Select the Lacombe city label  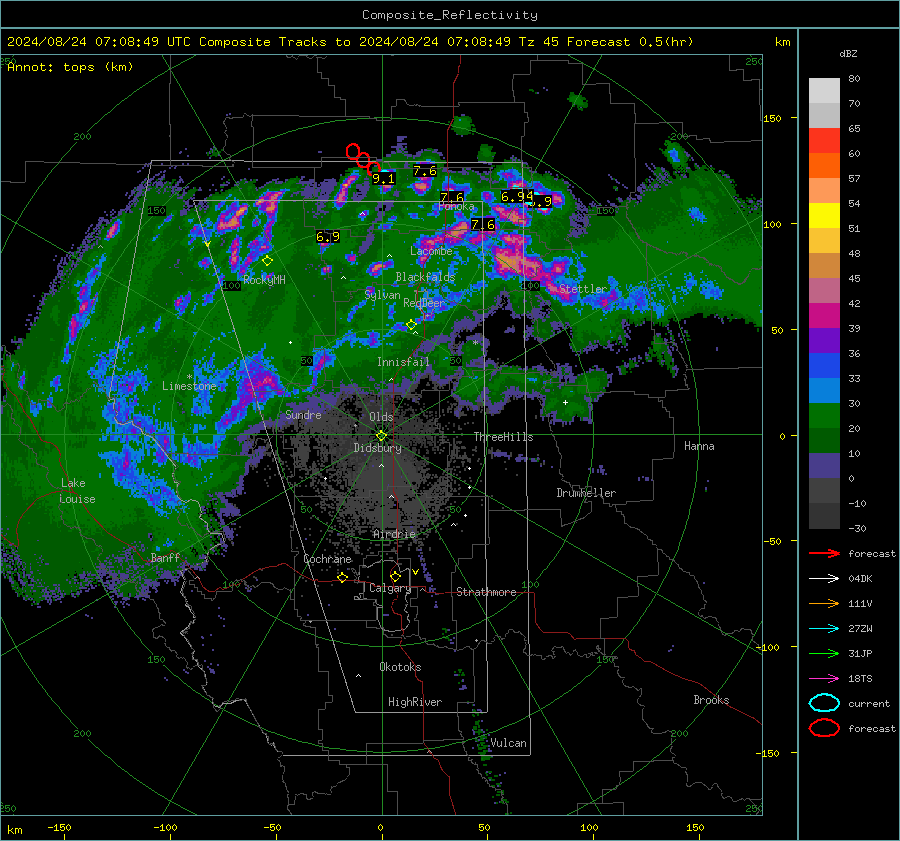coord(431,251)
